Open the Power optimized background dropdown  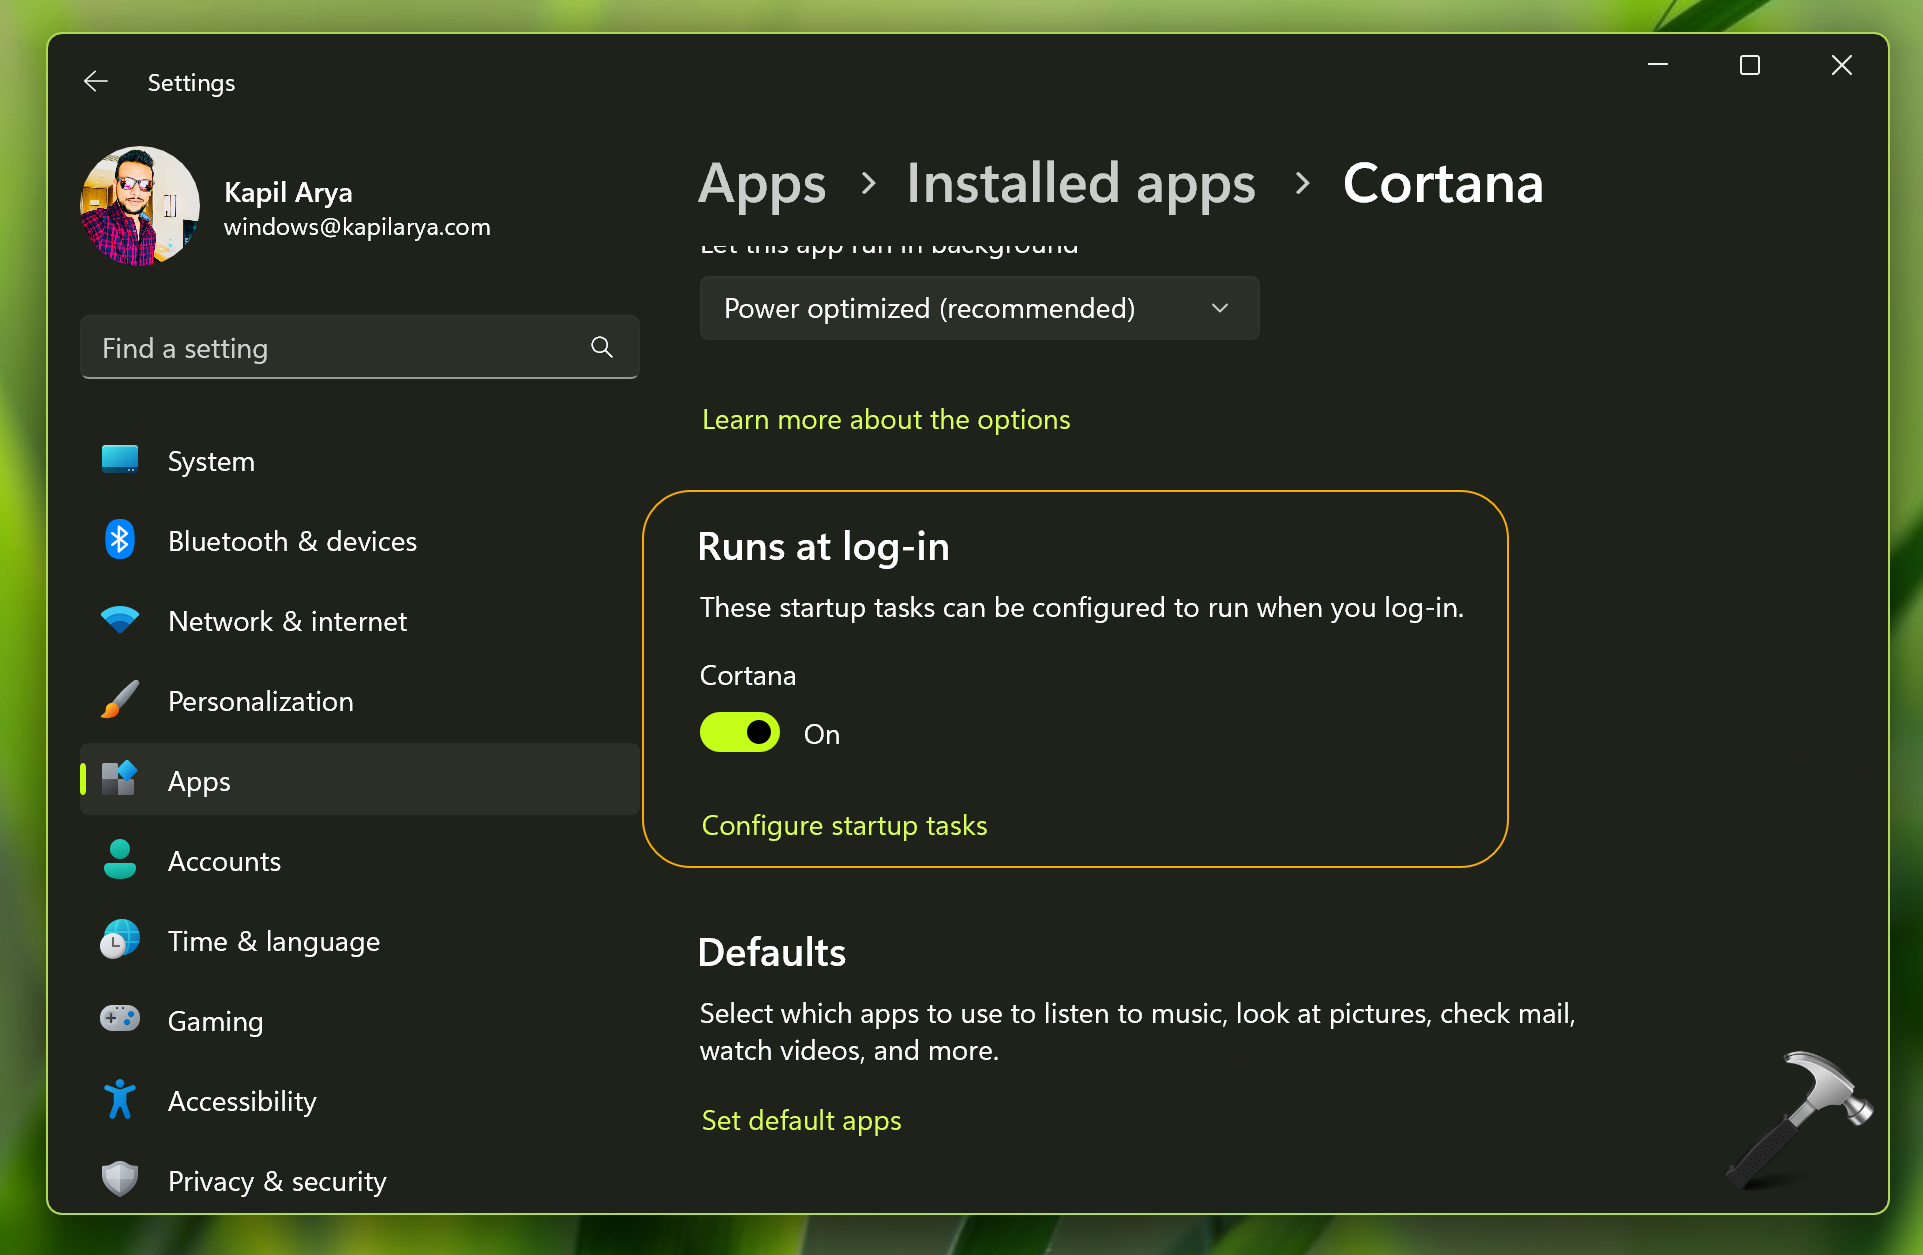(x=979, y=308)
